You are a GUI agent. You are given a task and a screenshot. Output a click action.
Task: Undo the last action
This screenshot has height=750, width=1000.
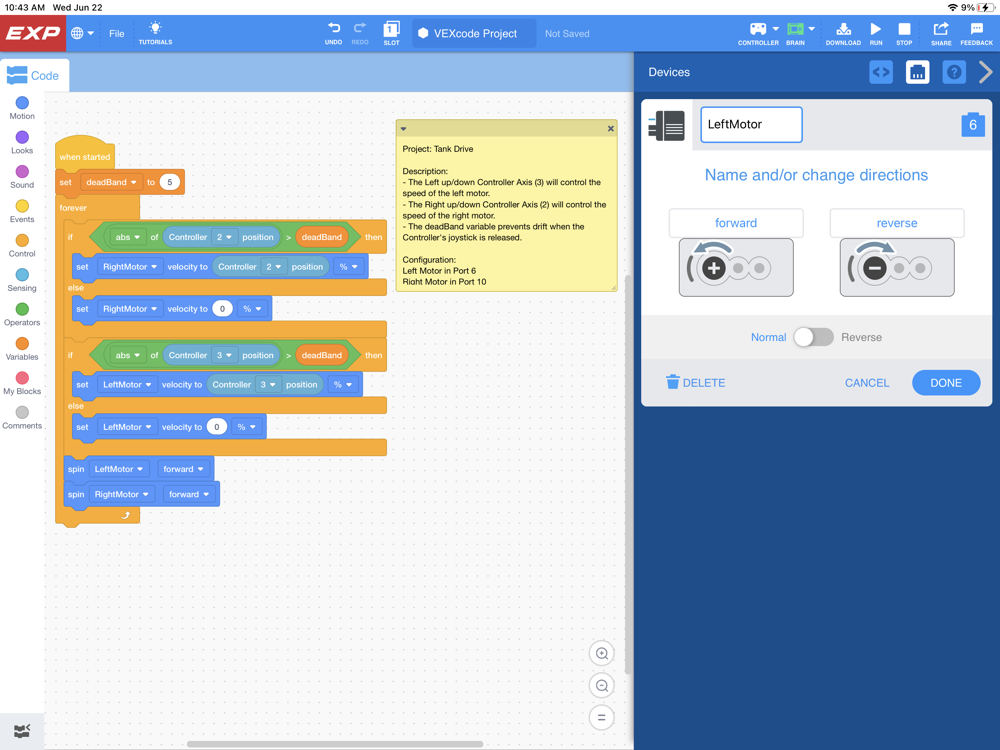[334, 33]
